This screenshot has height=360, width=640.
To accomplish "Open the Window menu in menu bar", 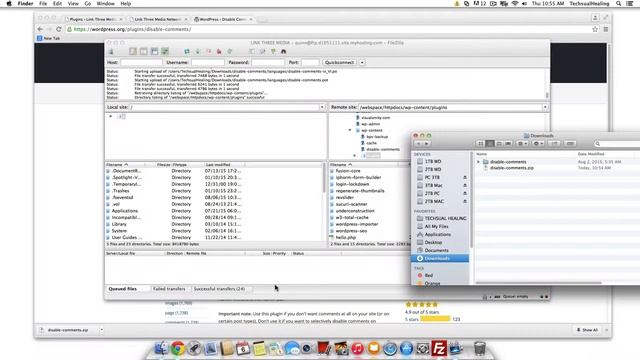I will pos(105,3).
